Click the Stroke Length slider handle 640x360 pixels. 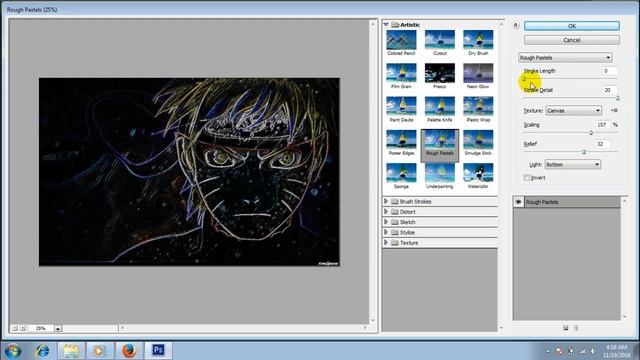[x=524, y=79]
